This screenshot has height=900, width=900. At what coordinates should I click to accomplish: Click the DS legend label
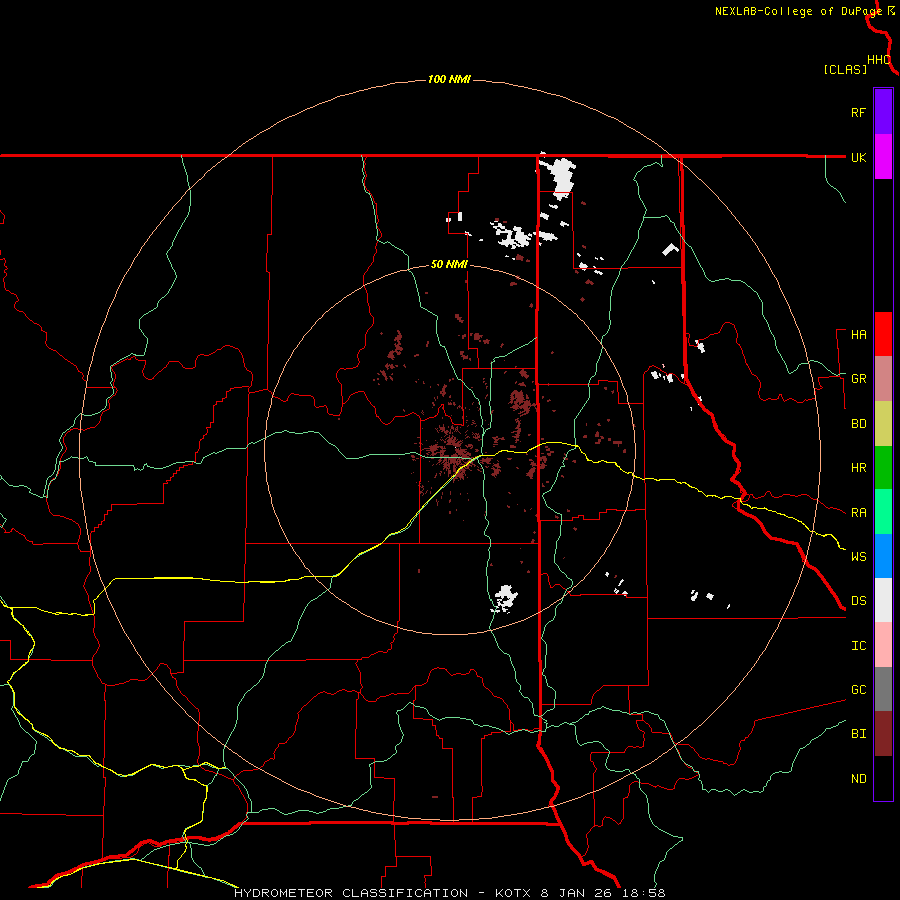tap(858, 601)
